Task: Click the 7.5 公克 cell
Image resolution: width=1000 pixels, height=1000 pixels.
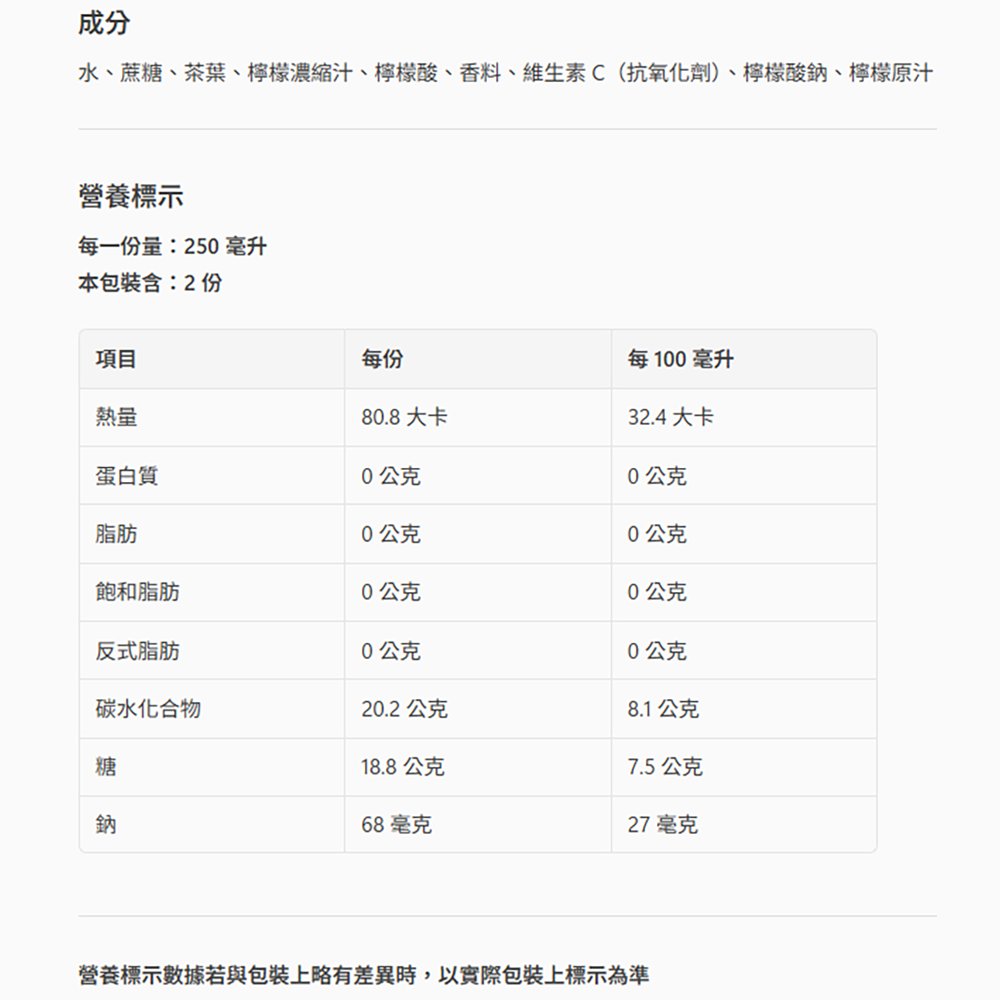Action: tap(665, 767)
